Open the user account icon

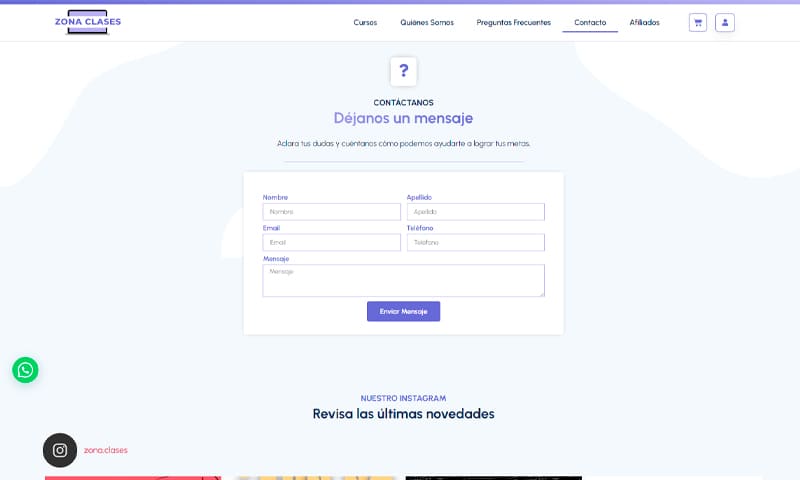[724, 22]
